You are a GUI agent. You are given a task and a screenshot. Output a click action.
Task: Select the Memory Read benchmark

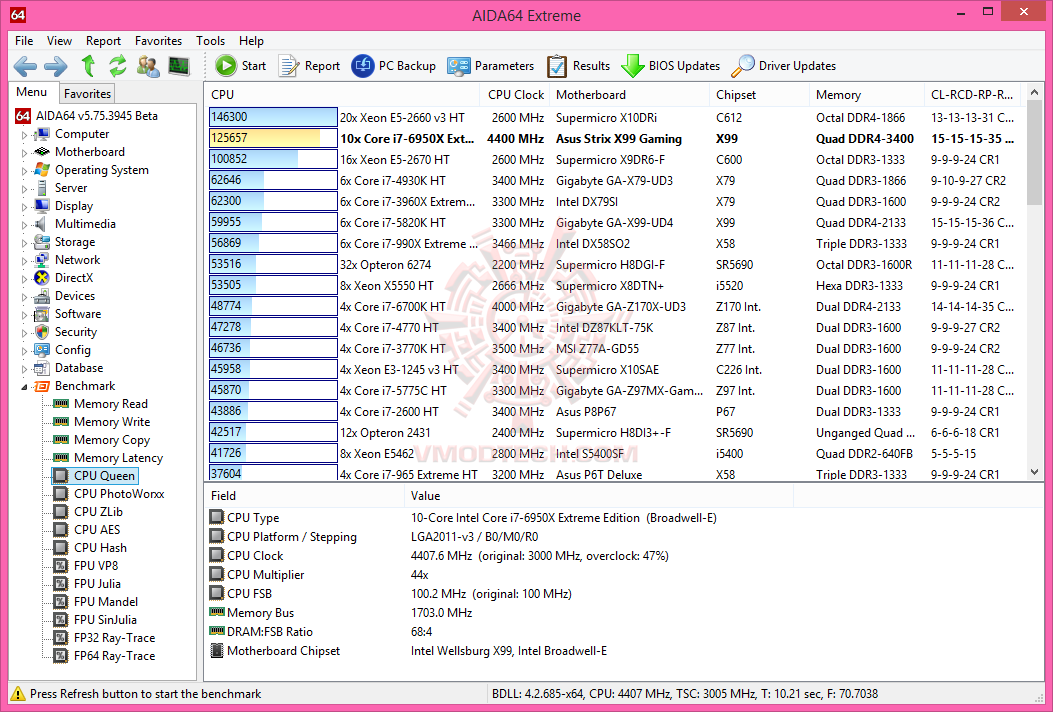(101, 404)
